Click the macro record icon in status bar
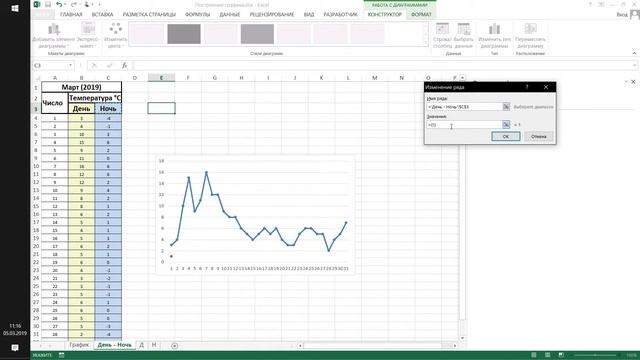640x360 pixels. click(x=62, y=355)
